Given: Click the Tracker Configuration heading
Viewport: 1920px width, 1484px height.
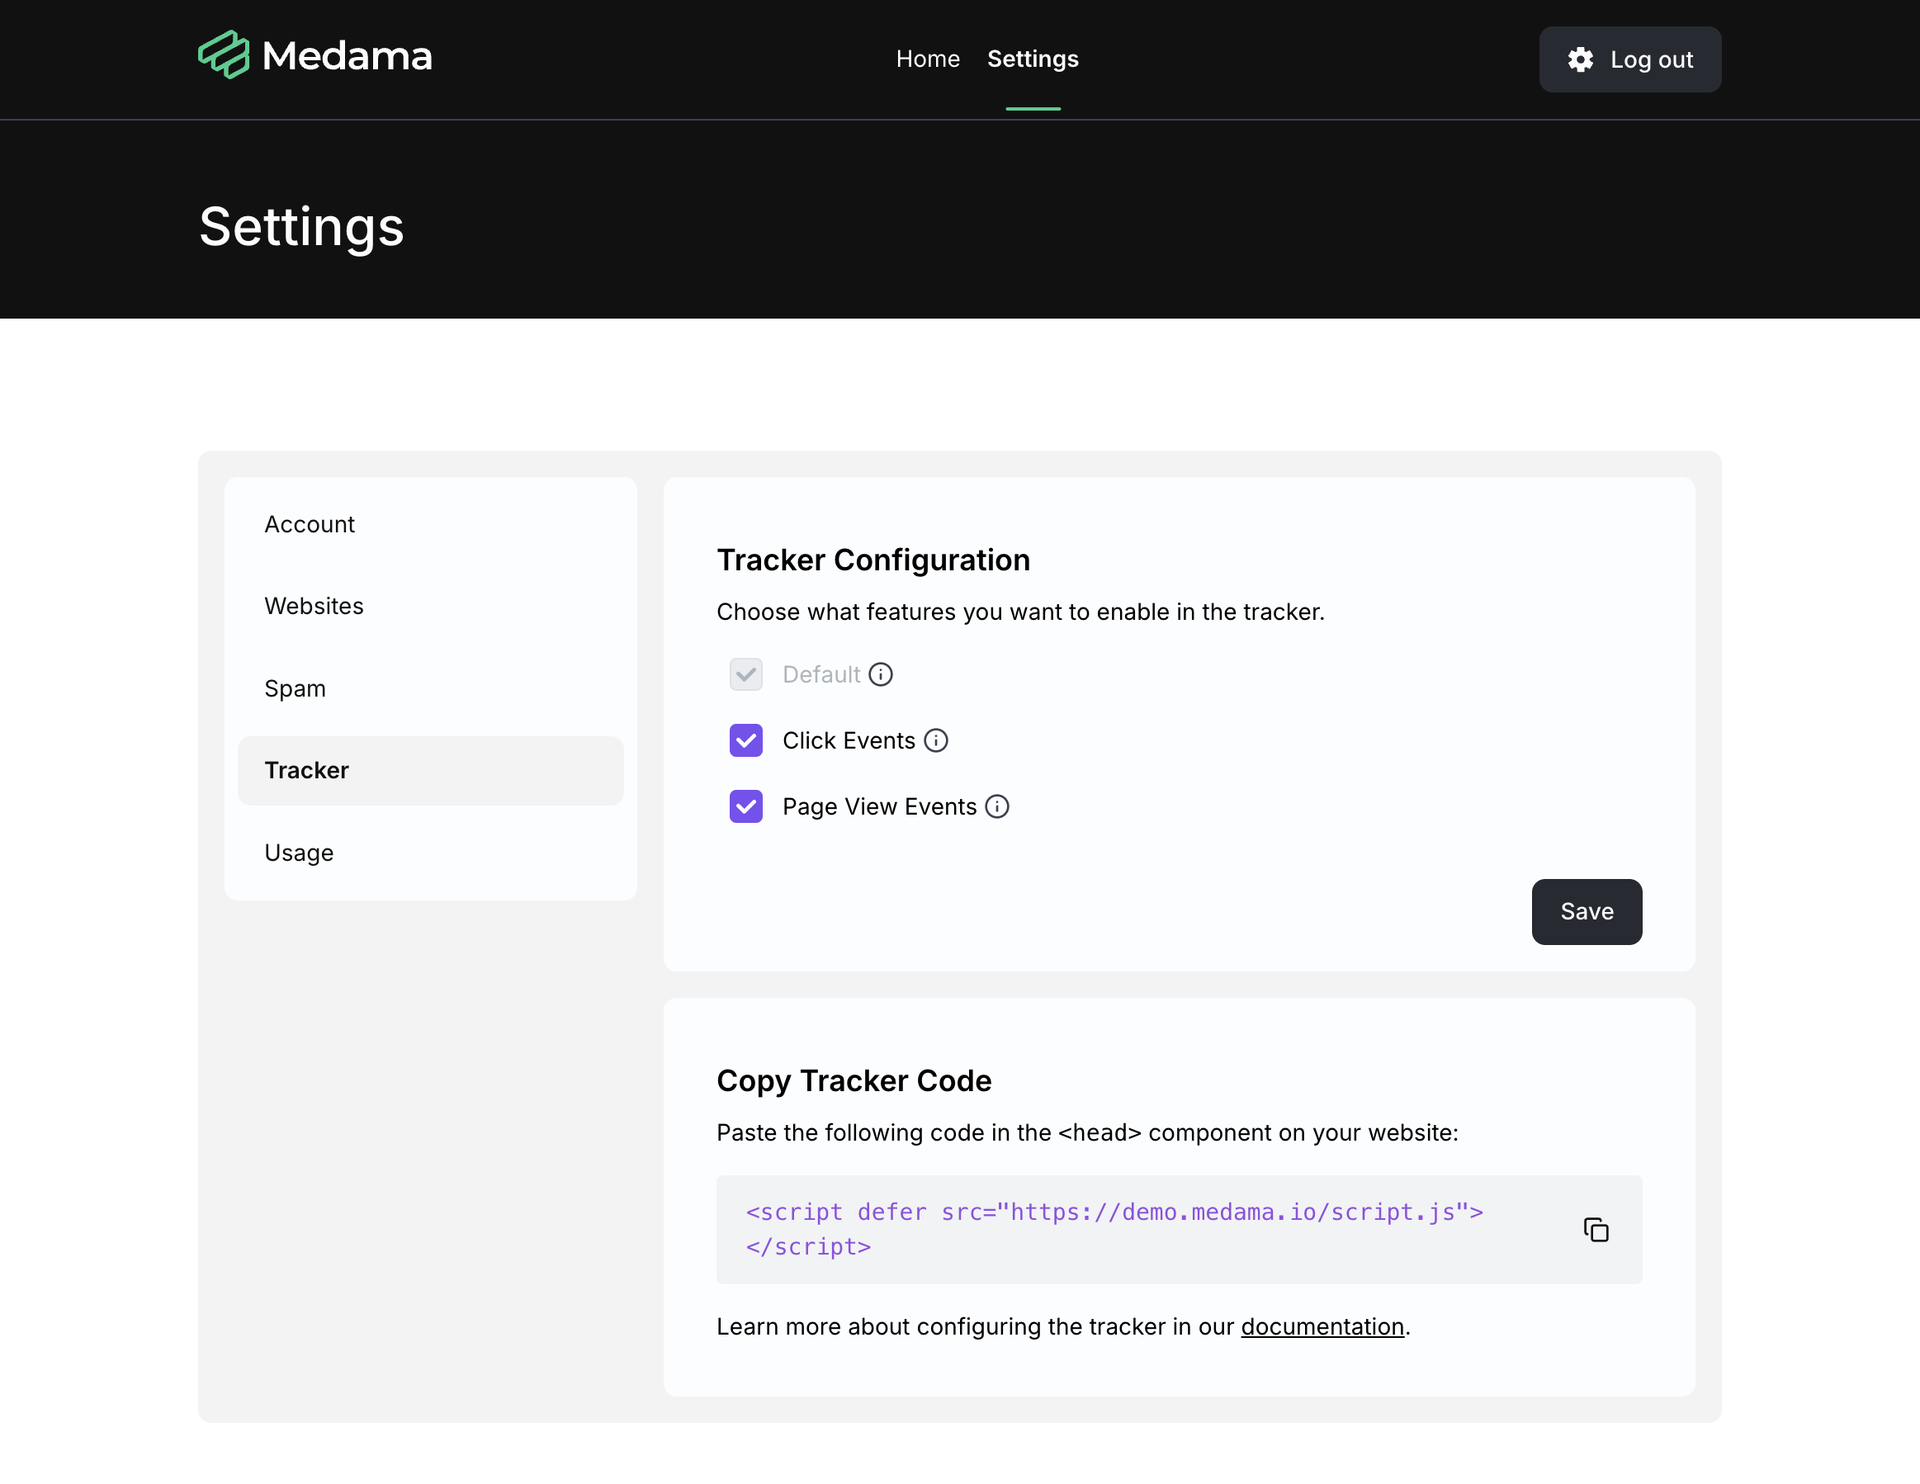Looking at the screenshot, I should (x=873, y=560).
